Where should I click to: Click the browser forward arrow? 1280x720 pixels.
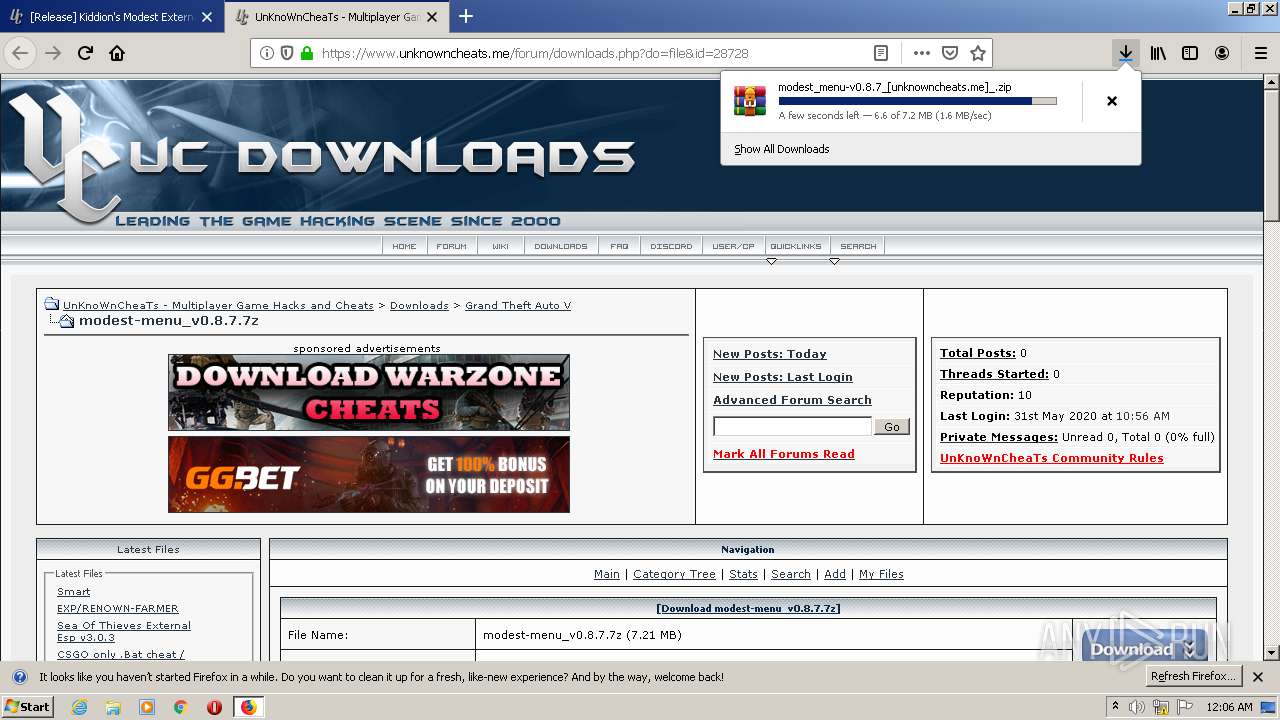pos(53,53)
